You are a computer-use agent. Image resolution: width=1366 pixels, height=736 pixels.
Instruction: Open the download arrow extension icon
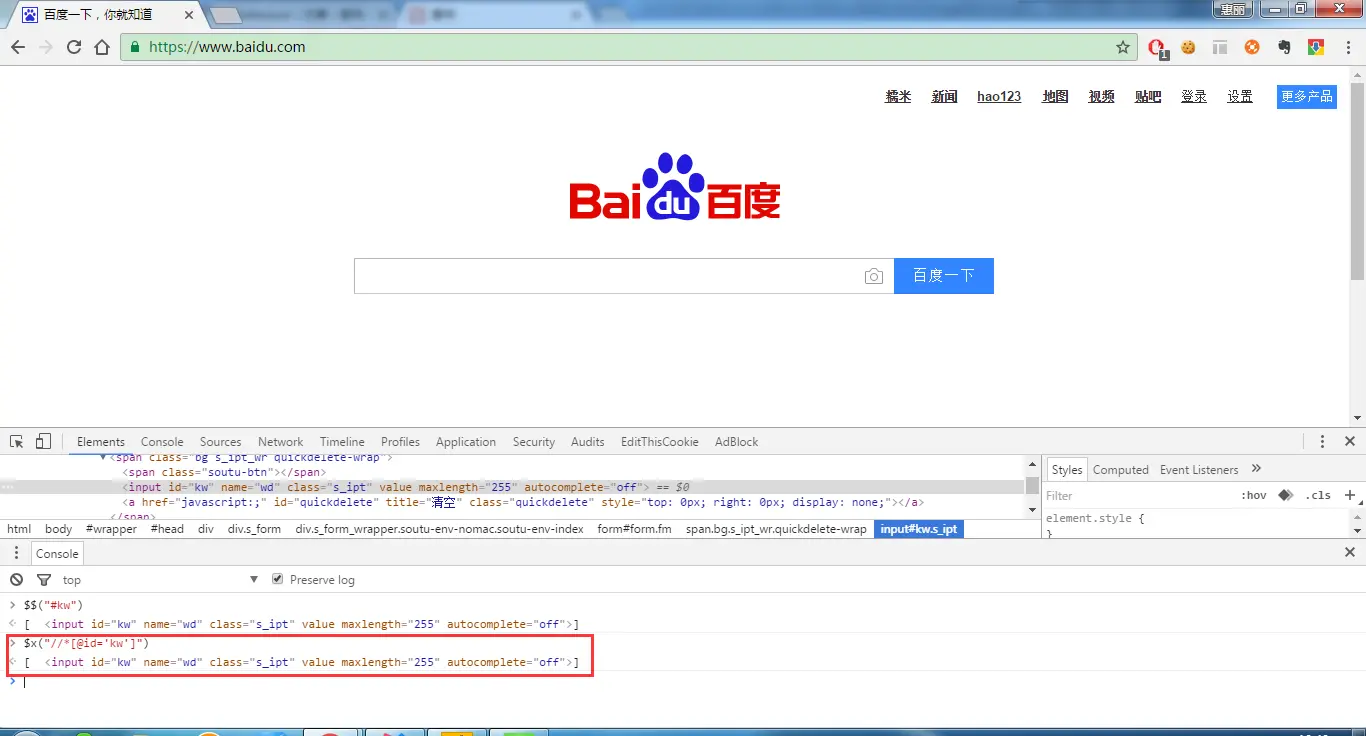click(x=1316, y=47)
